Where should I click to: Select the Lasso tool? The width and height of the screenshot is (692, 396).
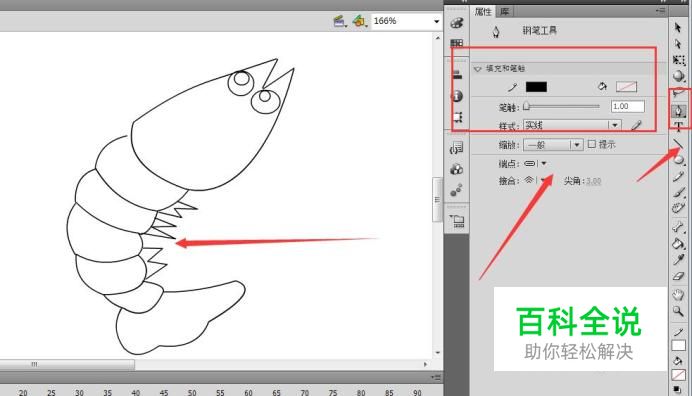point(679,94)
